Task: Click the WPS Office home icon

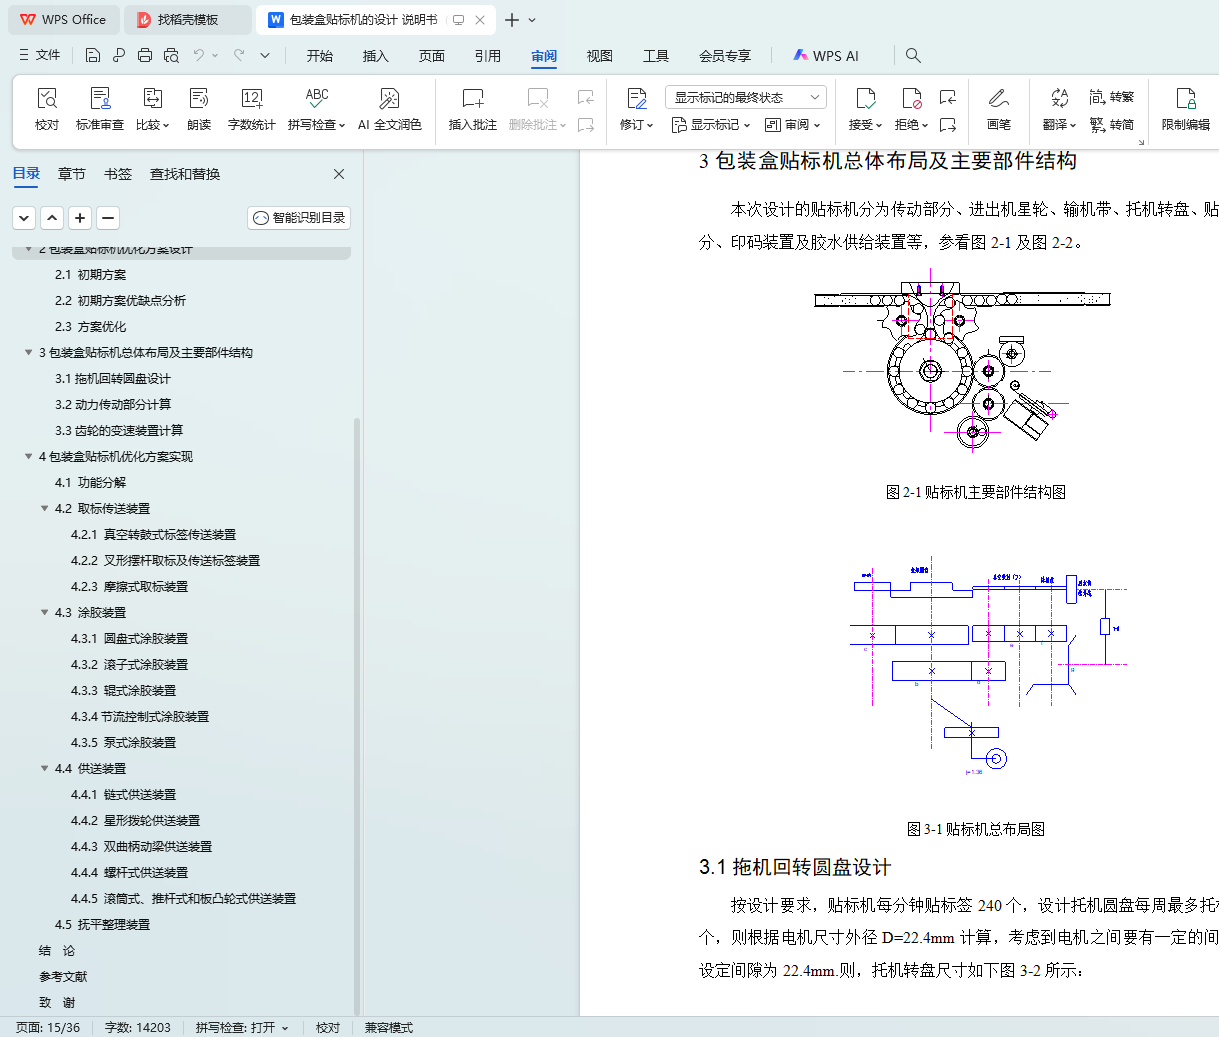Action: pos(63,20)
